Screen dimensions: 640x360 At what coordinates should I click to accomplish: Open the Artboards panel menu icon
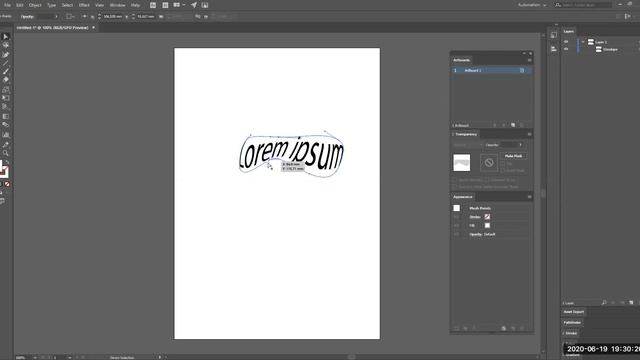tap(529, 60)
